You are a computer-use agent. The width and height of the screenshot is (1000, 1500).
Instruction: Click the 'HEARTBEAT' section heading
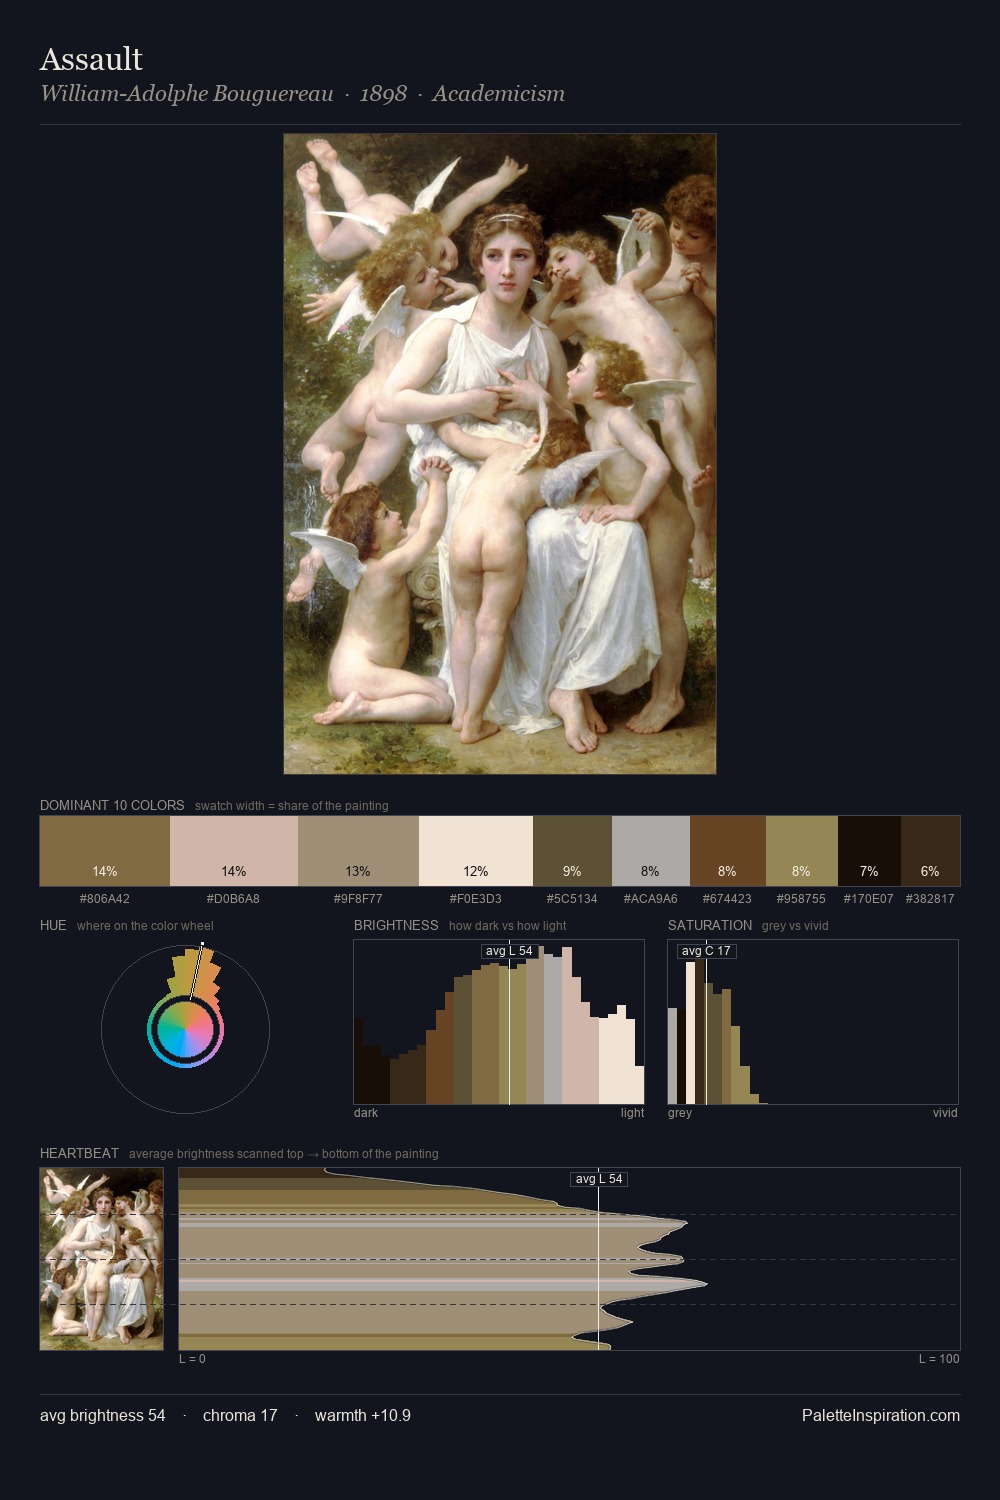[x=79, y=1153]
